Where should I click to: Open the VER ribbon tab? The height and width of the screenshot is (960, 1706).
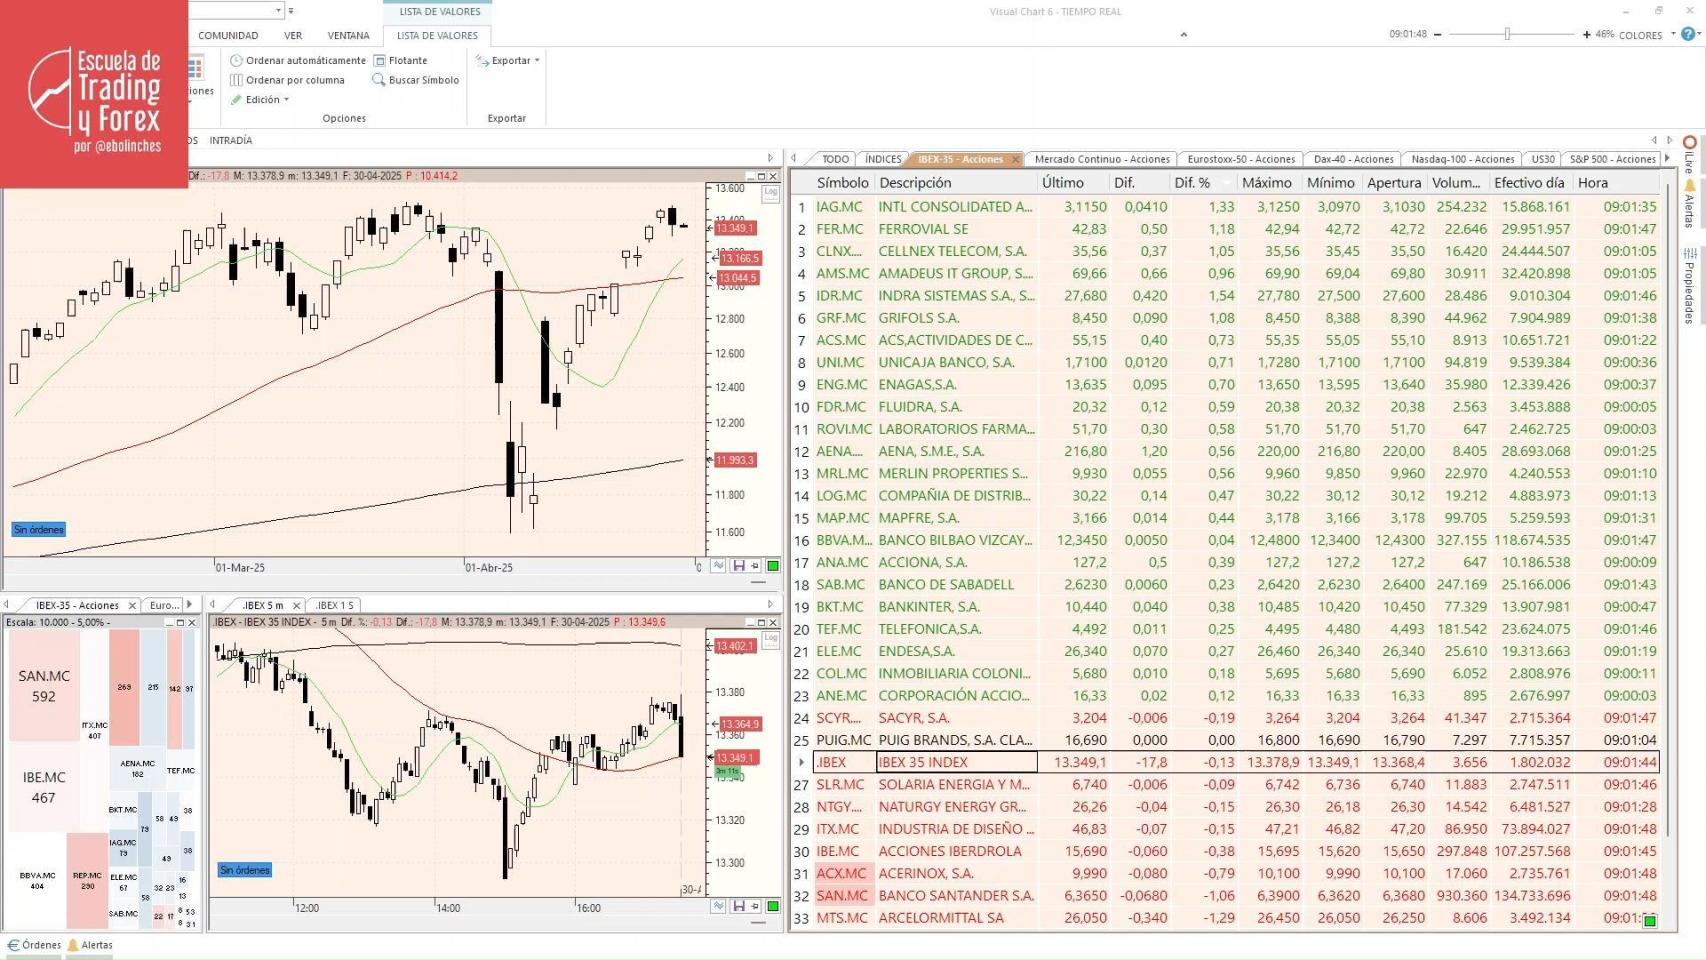coord(293,35)
